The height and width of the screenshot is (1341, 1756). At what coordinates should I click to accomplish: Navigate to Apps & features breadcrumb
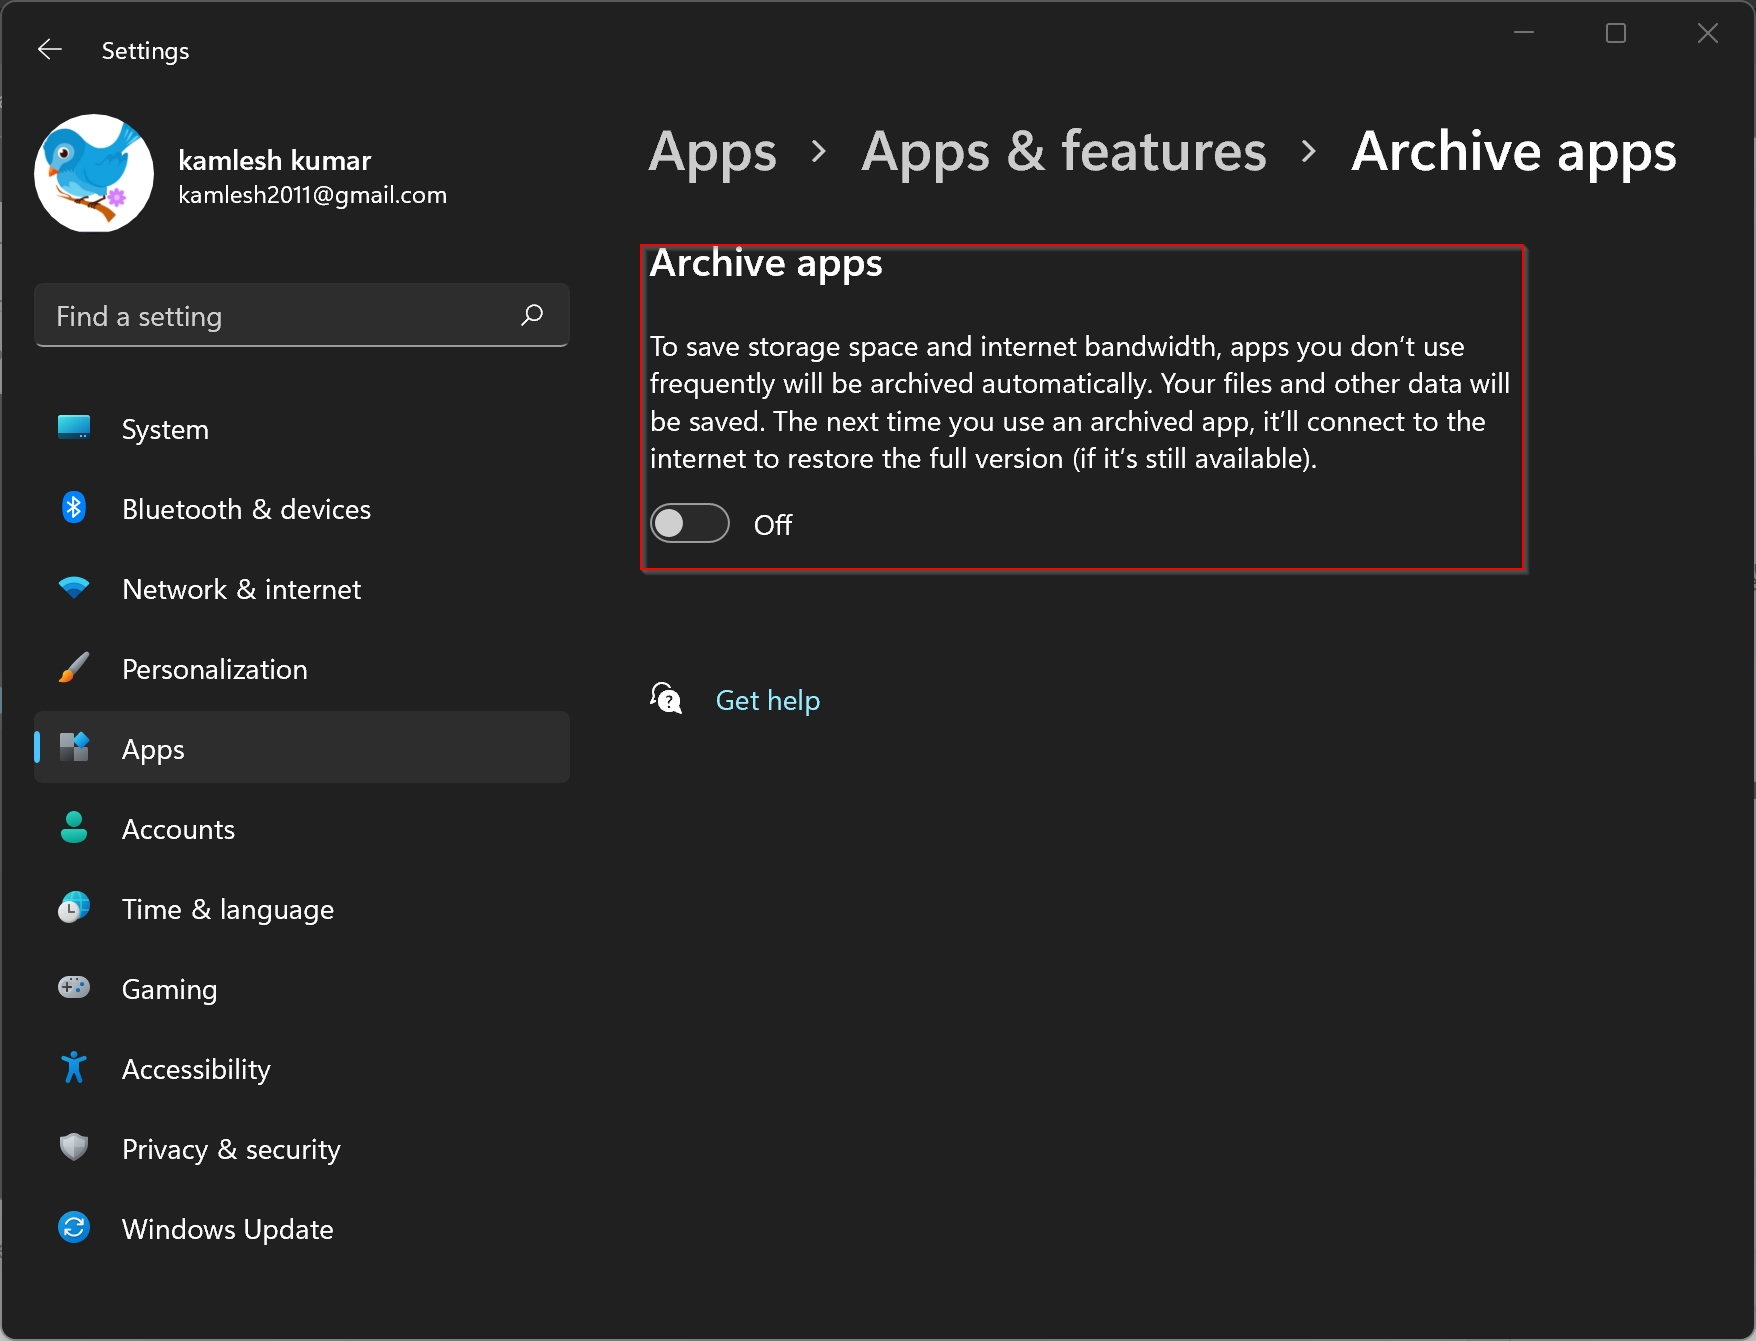click(1064, 152)
